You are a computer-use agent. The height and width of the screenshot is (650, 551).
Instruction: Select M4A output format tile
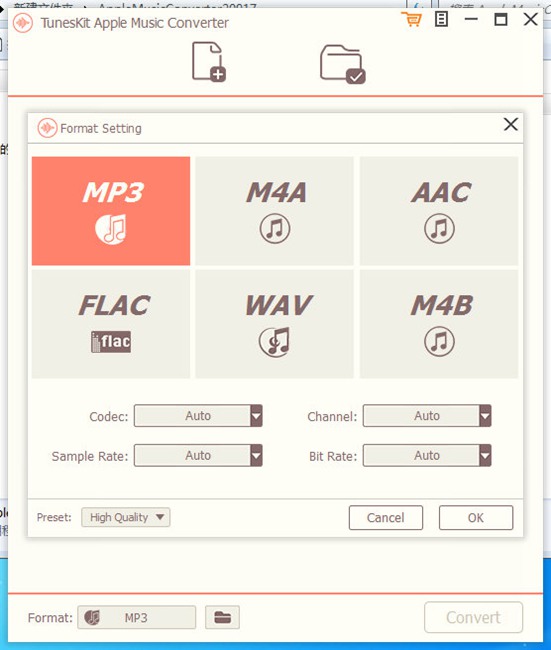click(x=274, y=211)
